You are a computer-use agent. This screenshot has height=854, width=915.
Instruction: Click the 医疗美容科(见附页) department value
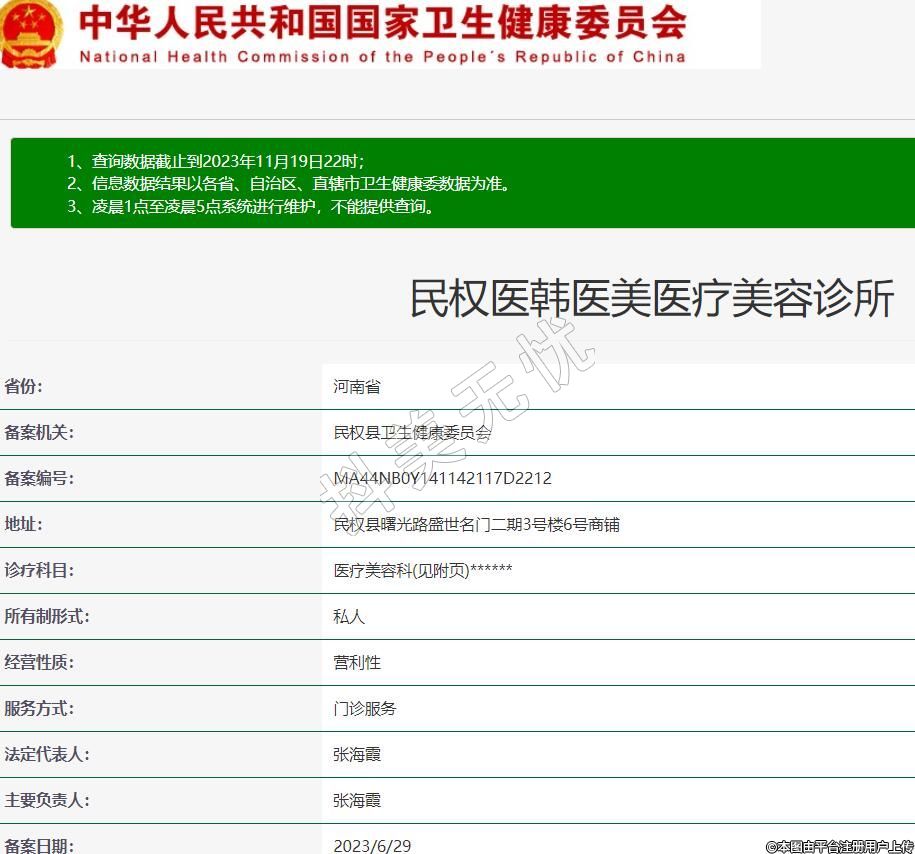(423, 570)
